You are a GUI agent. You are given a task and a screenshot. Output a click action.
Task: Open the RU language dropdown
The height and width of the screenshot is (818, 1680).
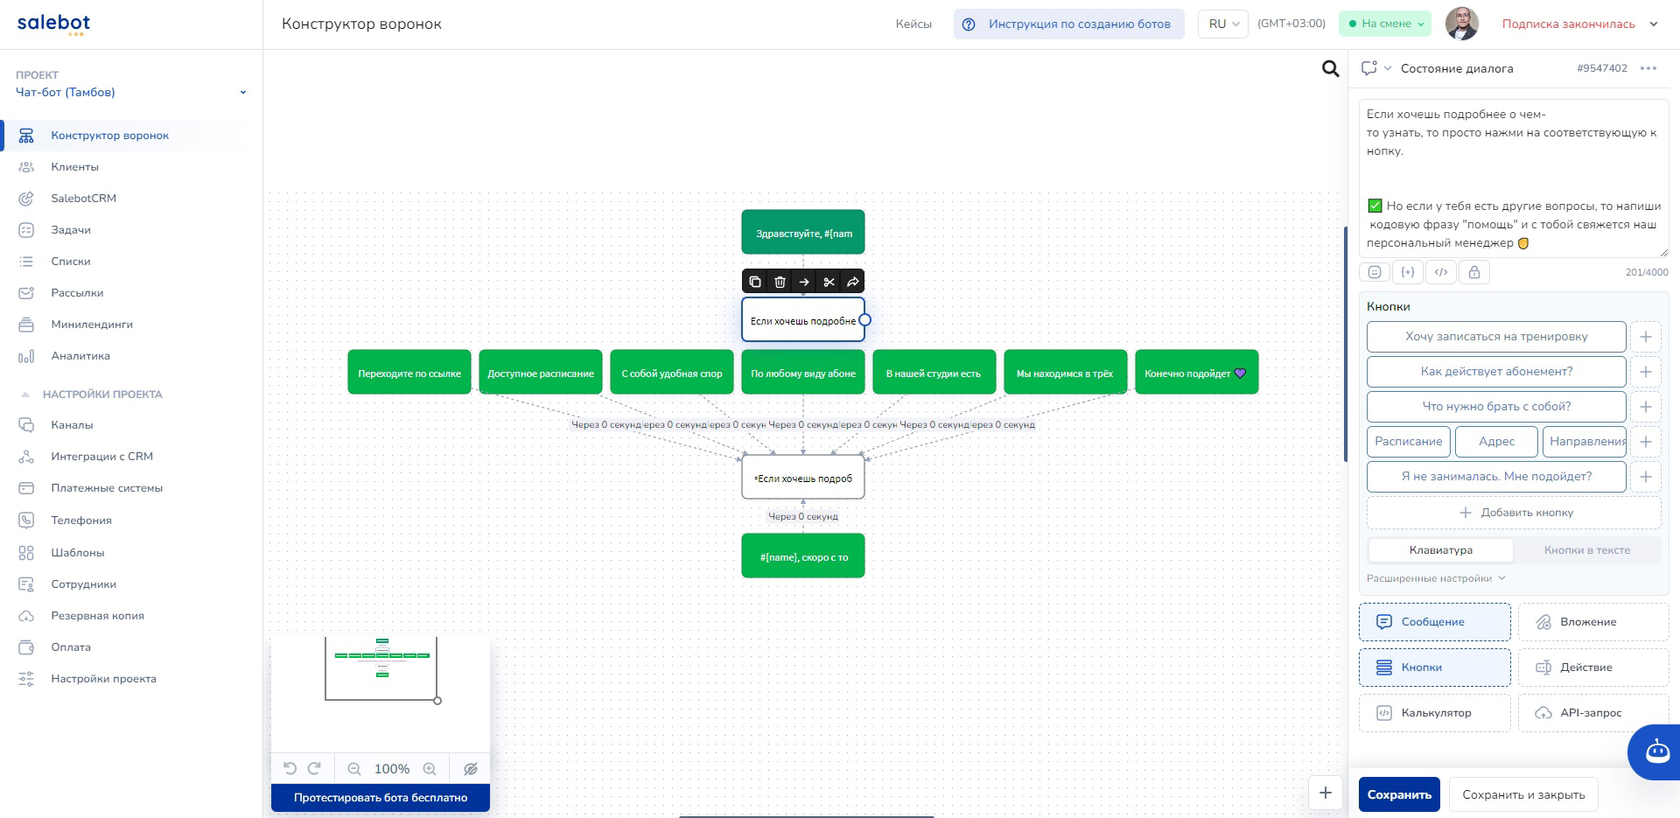click(1223, 24)
